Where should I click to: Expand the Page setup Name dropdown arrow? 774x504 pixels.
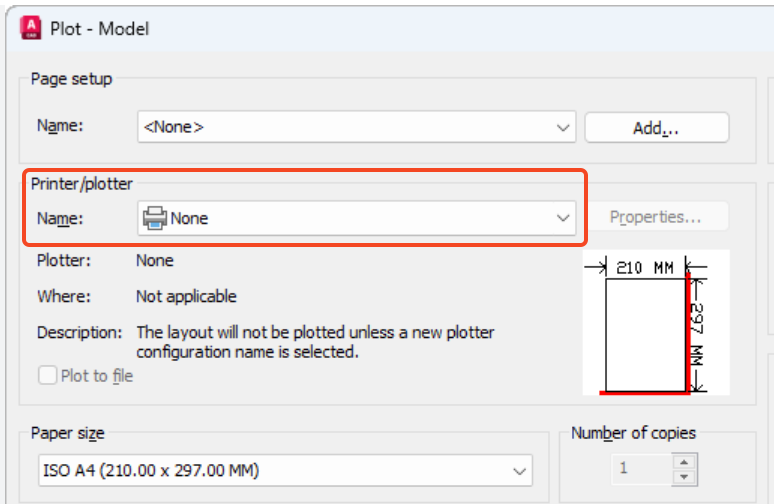click(x=563, y=127)
